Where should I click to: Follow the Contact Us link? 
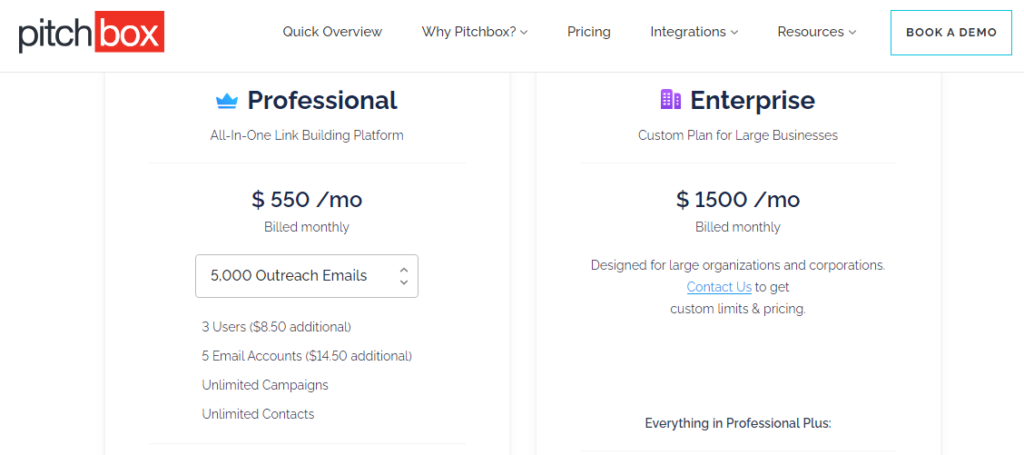(719, 287)
